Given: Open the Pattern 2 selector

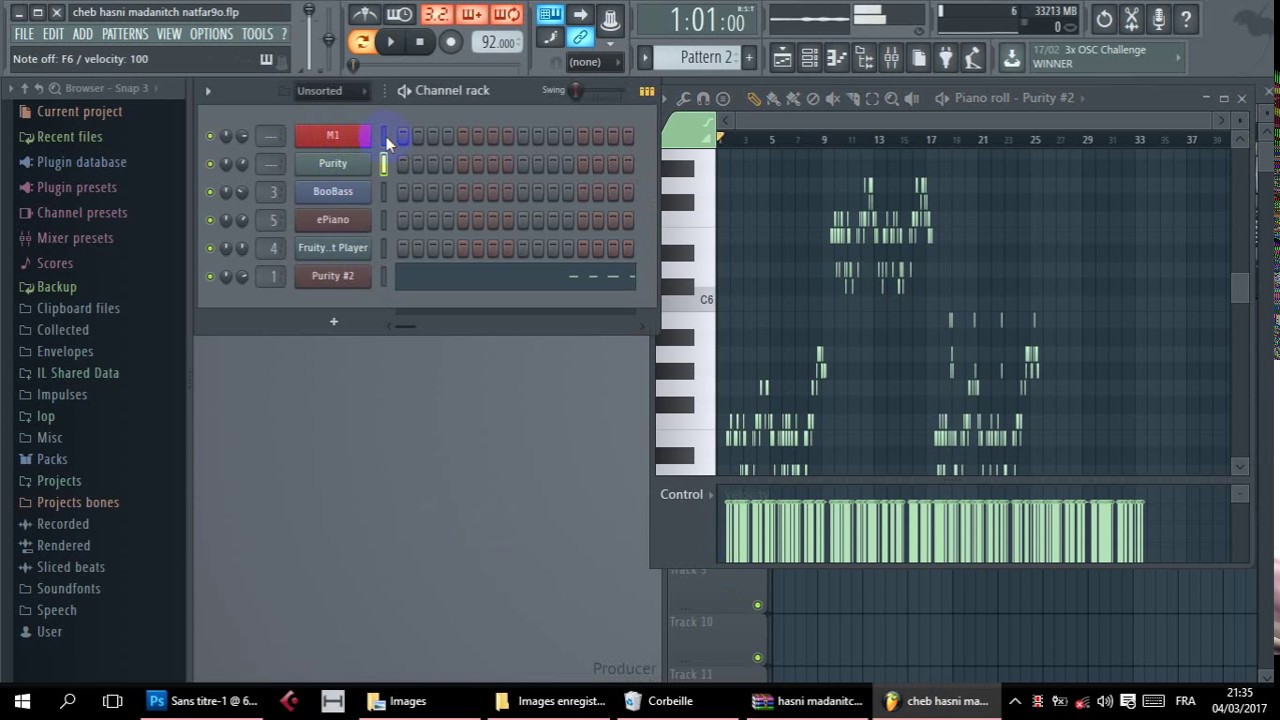Looking at the screenshot, I should tap(706, 57).
